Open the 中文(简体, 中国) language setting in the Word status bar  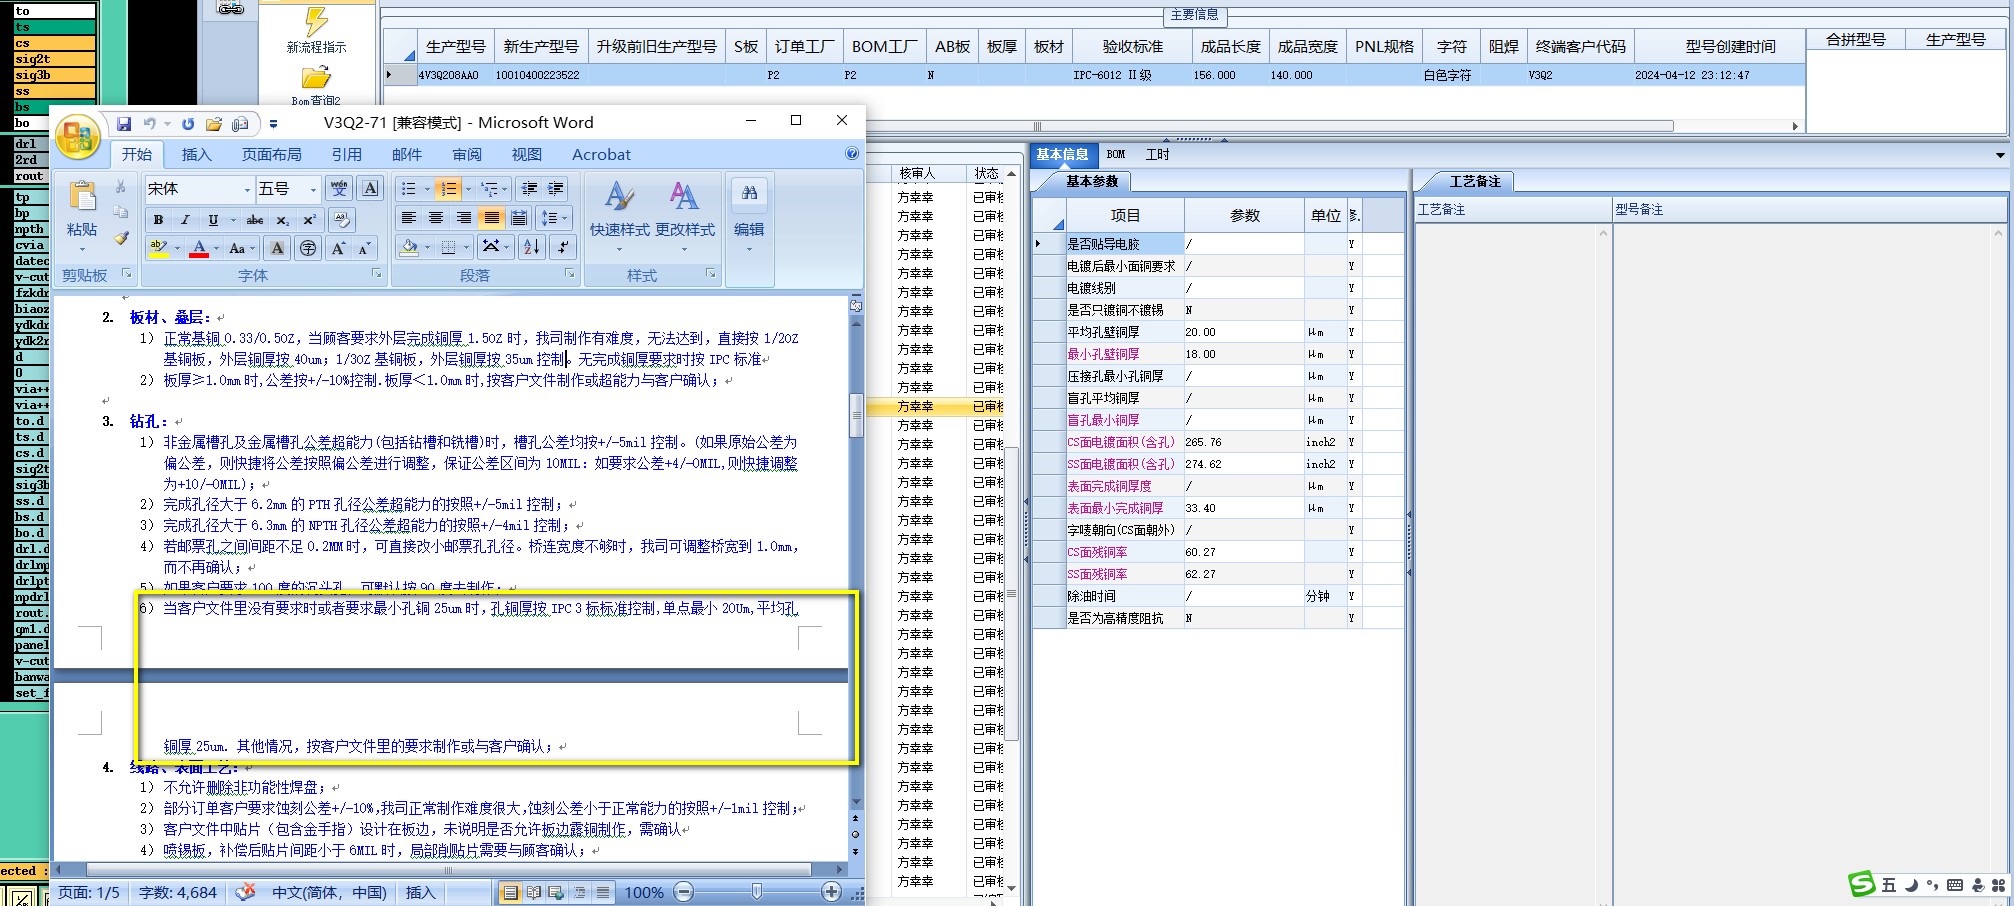tap(329, 892)
